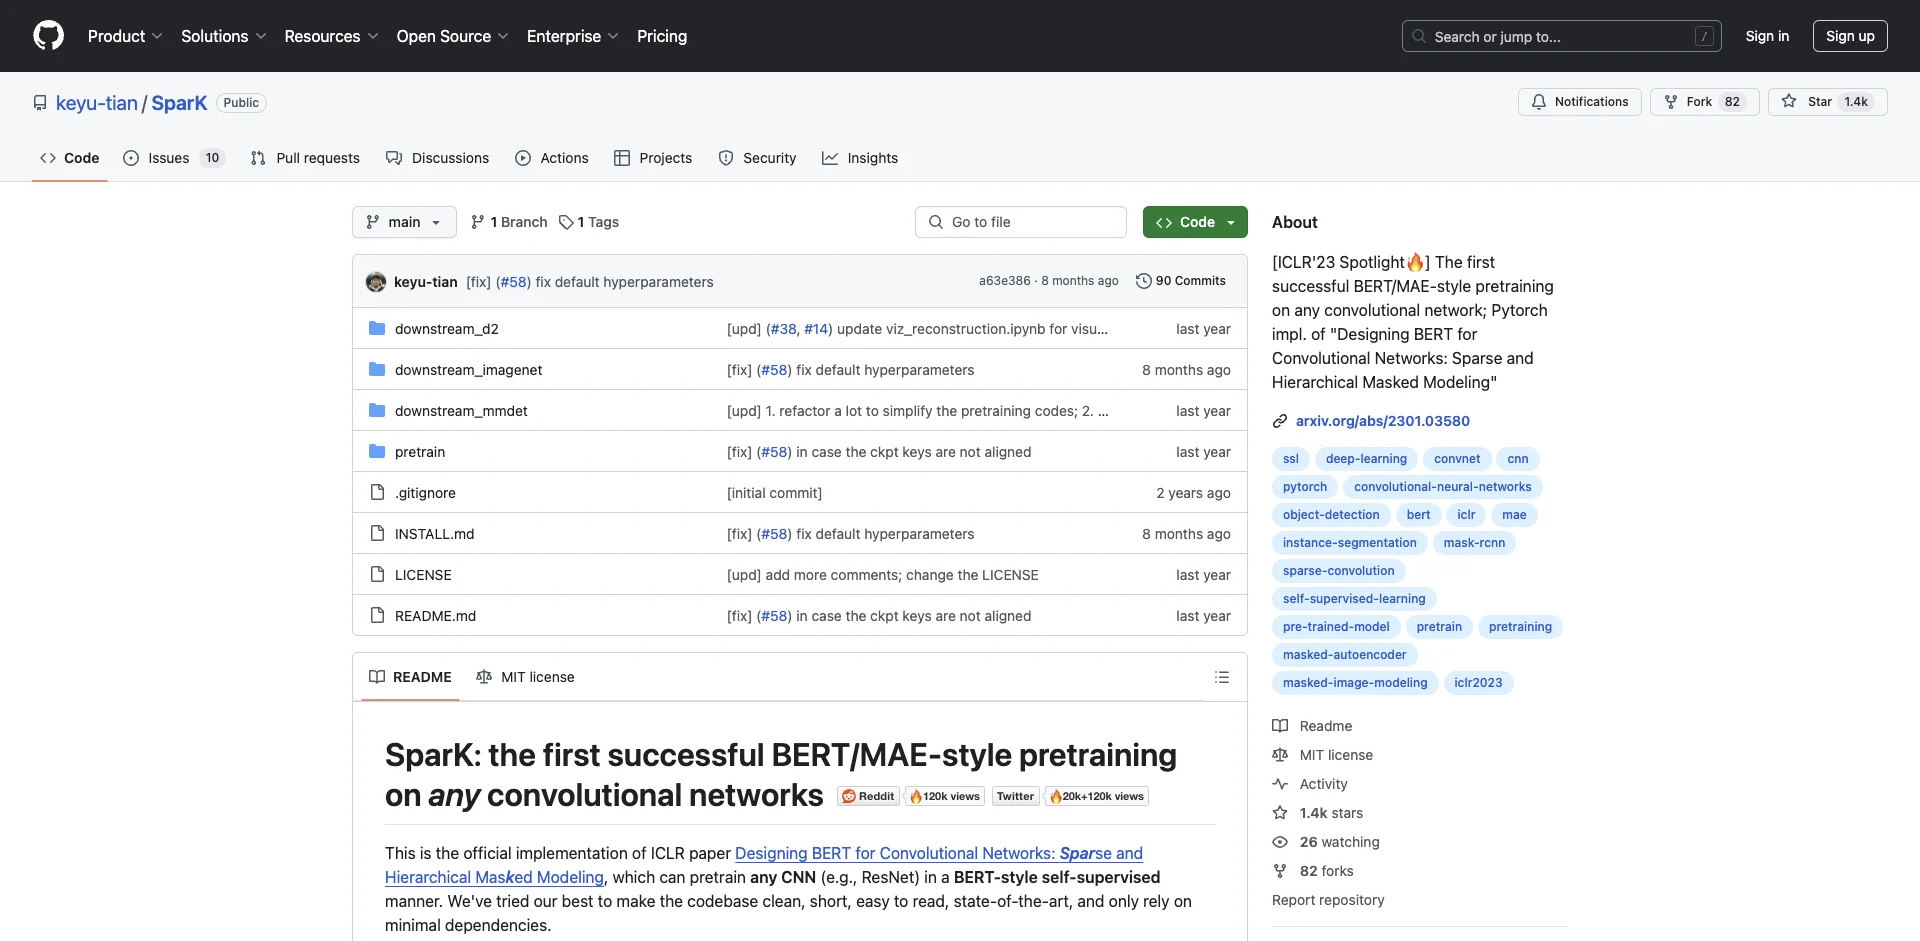Click the tag icon beside 1 Tags

pyautogui.click(x=566, y=222)
